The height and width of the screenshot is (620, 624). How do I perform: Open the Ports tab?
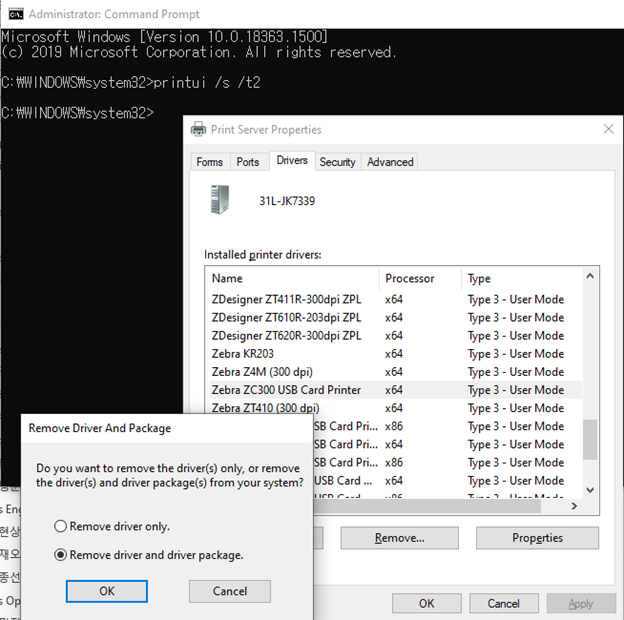coord(248,162)
